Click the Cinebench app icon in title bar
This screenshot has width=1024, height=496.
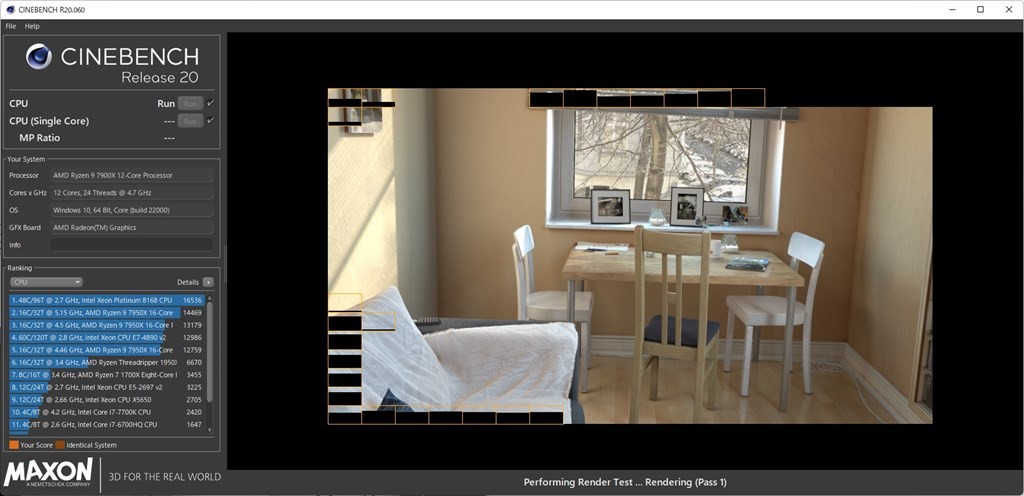tap(9, 9)
